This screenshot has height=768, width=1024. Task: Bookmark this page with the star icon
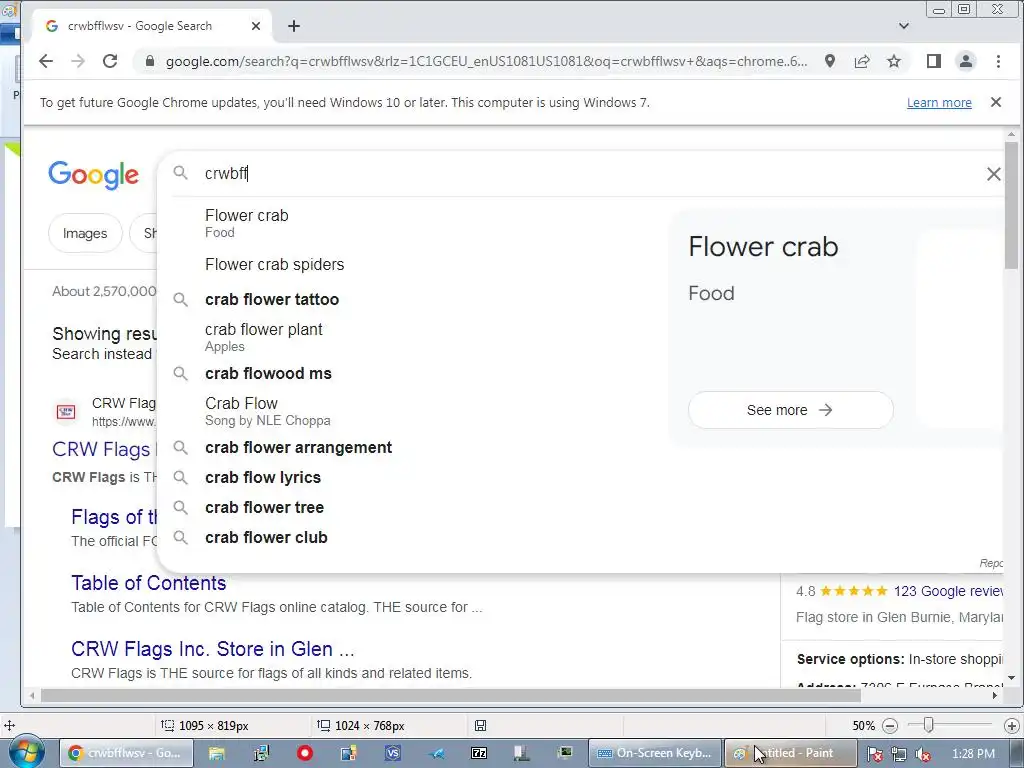pyautogui.click(x=894, y=61)
